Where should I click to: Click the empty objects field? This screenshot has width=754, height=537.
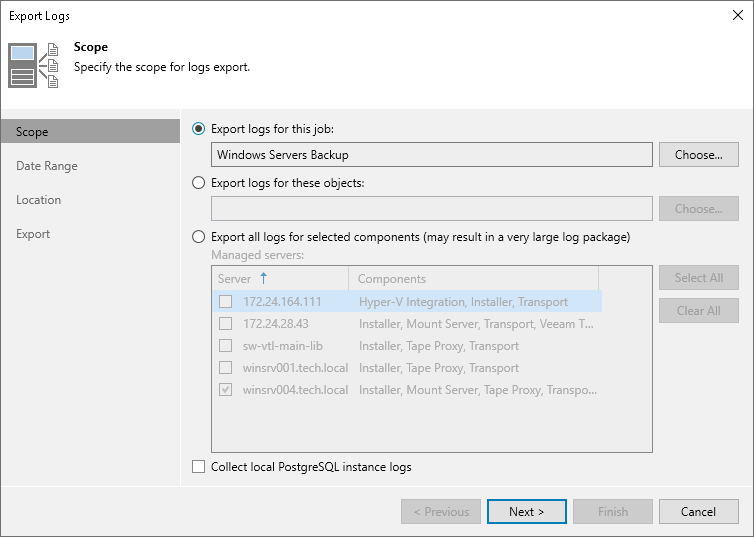432,208
